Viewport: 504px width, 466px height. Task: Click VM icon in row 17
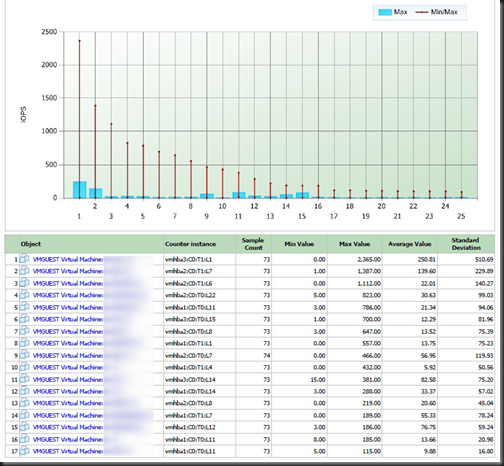(x=25, y=451)
